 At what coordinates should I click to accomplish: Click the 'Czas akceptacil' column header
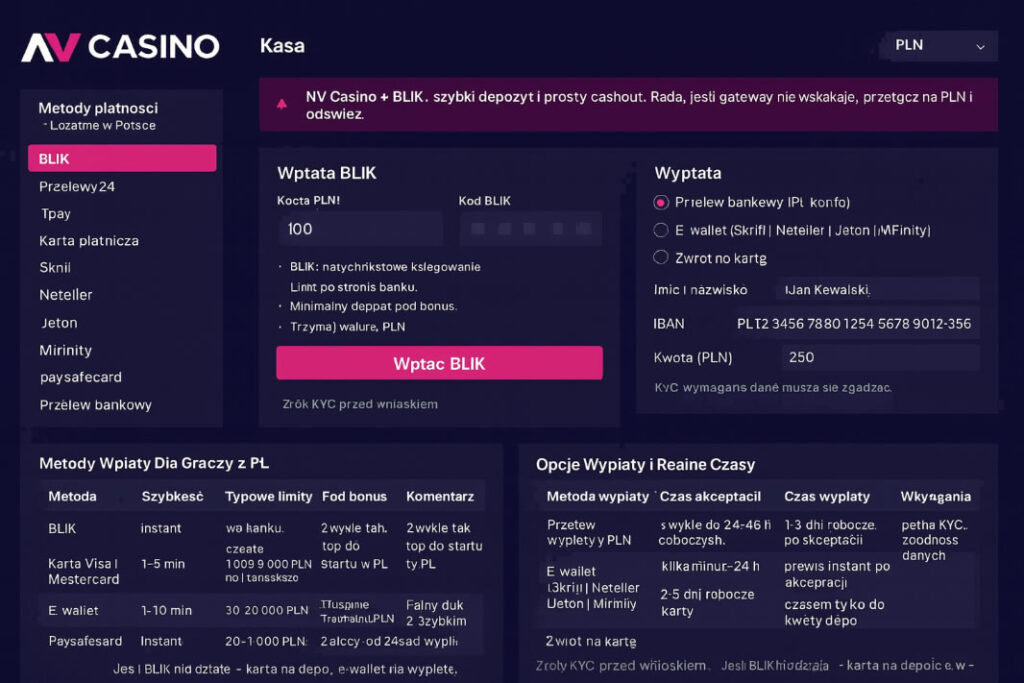click(x=710, y=496)
